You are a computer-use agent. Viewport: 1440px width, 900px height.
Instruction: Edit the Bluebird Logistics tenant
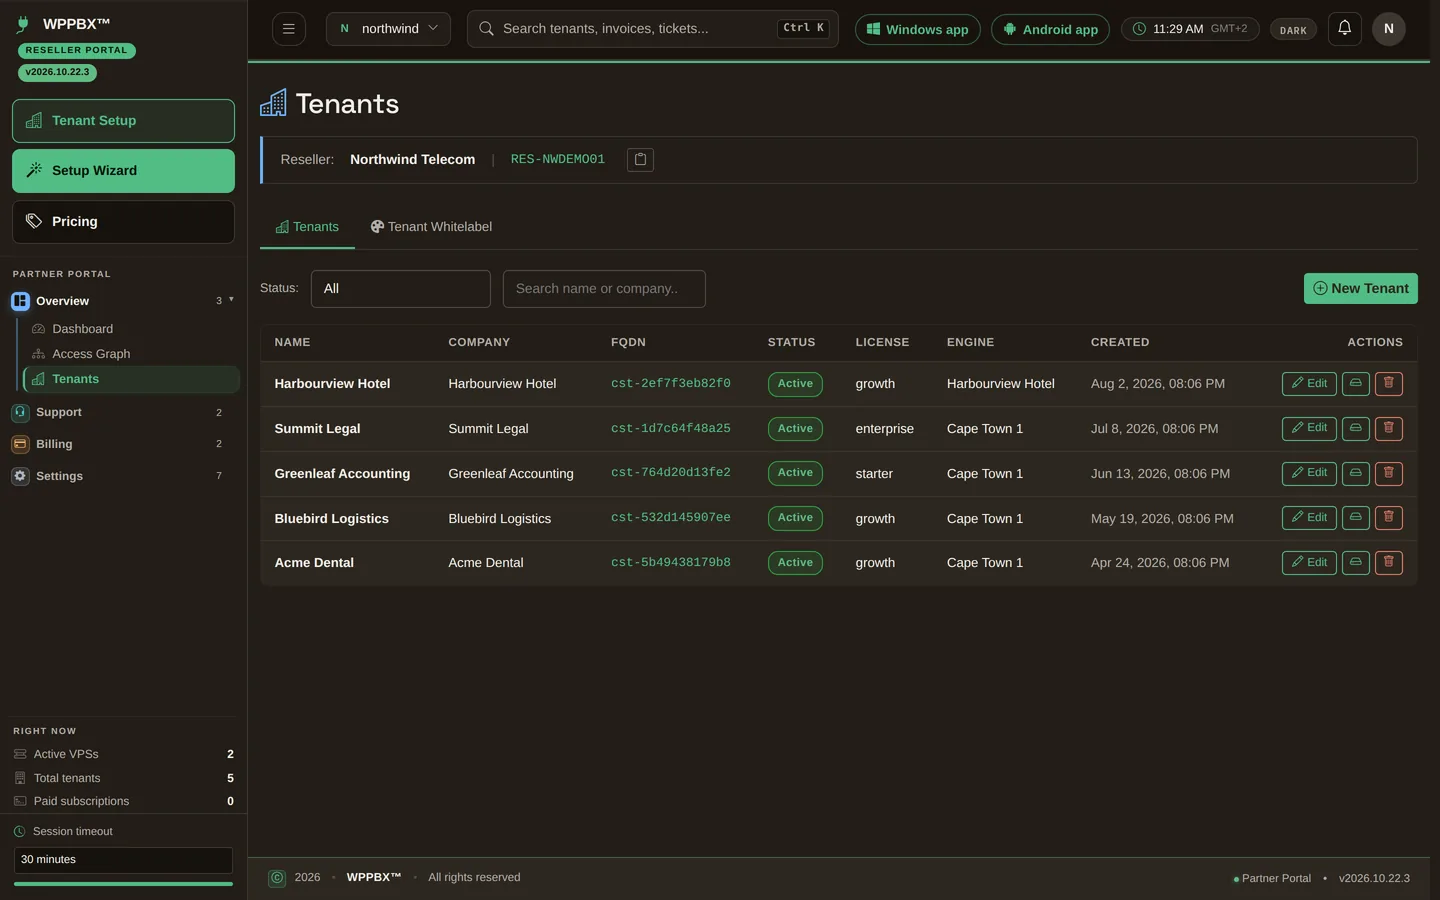pyautogui.click(x=1309, y=518)
